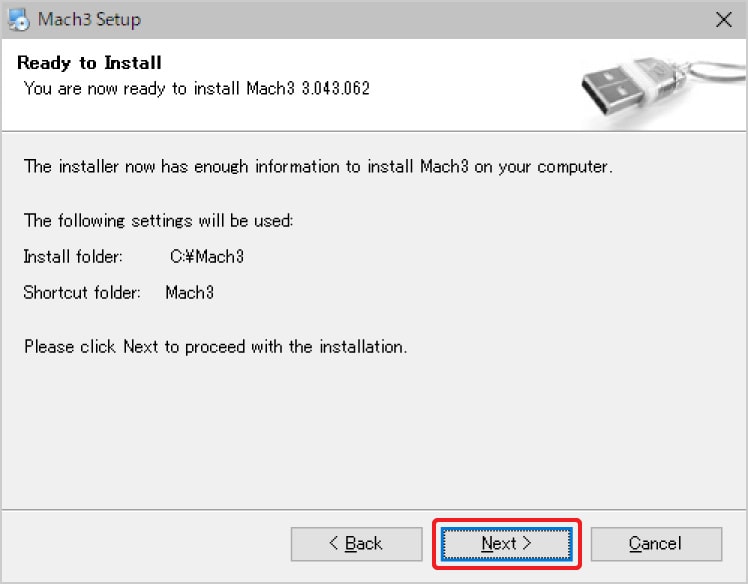Click "The following settings will be used" text
The height and width of the screenshot is (584, 748).
[x=158, y=220]
